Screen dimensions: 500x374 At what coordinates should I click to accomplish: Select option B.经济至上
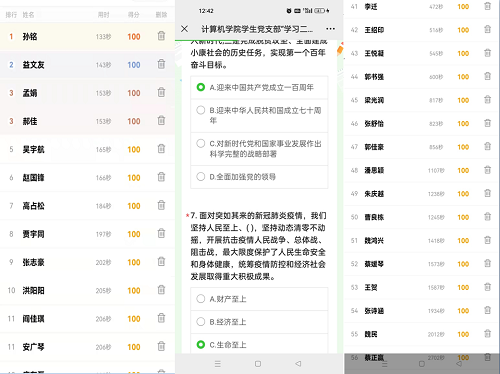[x=259, y=322]
